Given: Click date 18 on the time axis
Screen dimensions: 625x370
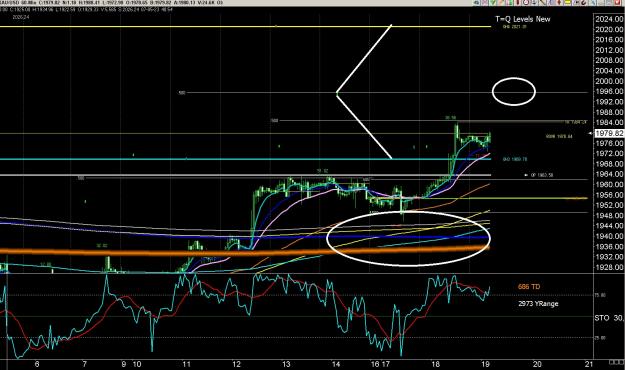Looking at the screenshot, I should coord(436,364).
